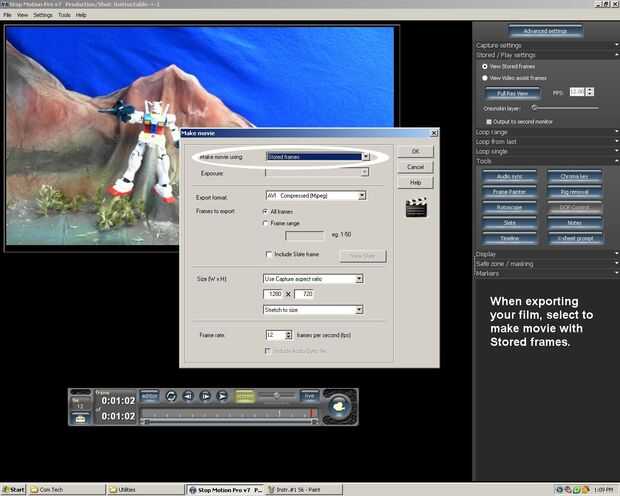620x496 pixels.
Task: Adjust the slider knob in the transport bar
Action: pos(277,396)
